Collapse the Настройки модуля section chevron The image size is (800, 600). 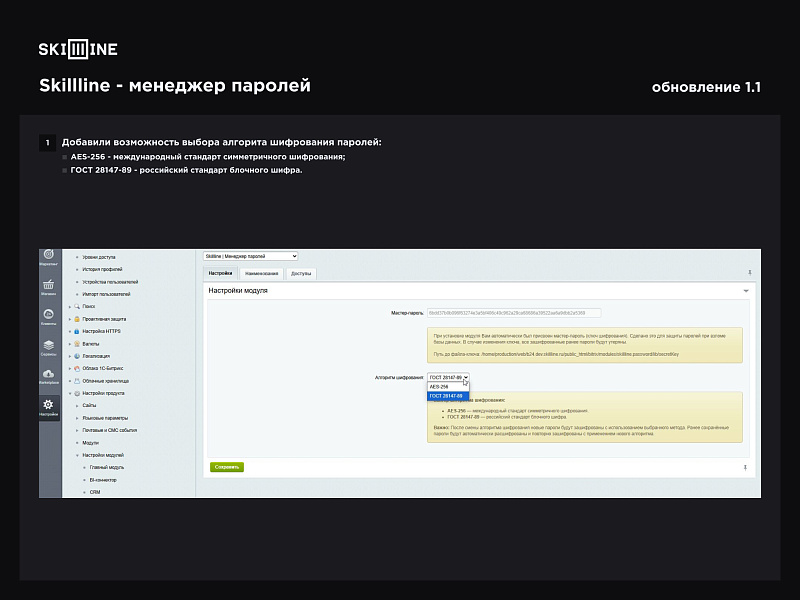pyautogui.click(x=745, y=288)
